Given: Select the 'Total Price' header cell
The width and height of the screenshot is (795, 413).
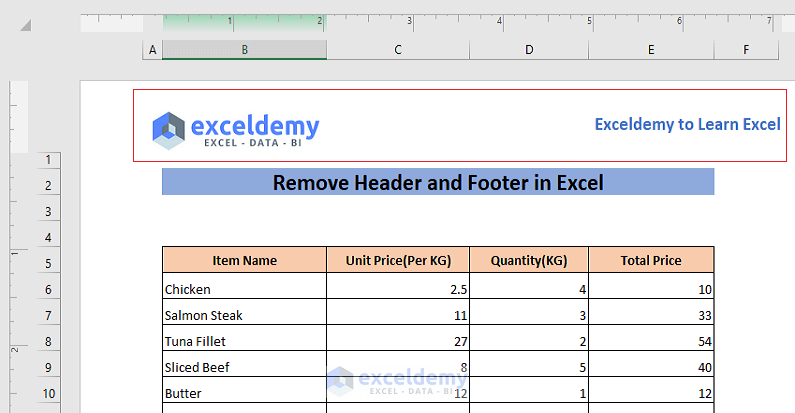Looking at the screenshot, I should coord(651,260).
